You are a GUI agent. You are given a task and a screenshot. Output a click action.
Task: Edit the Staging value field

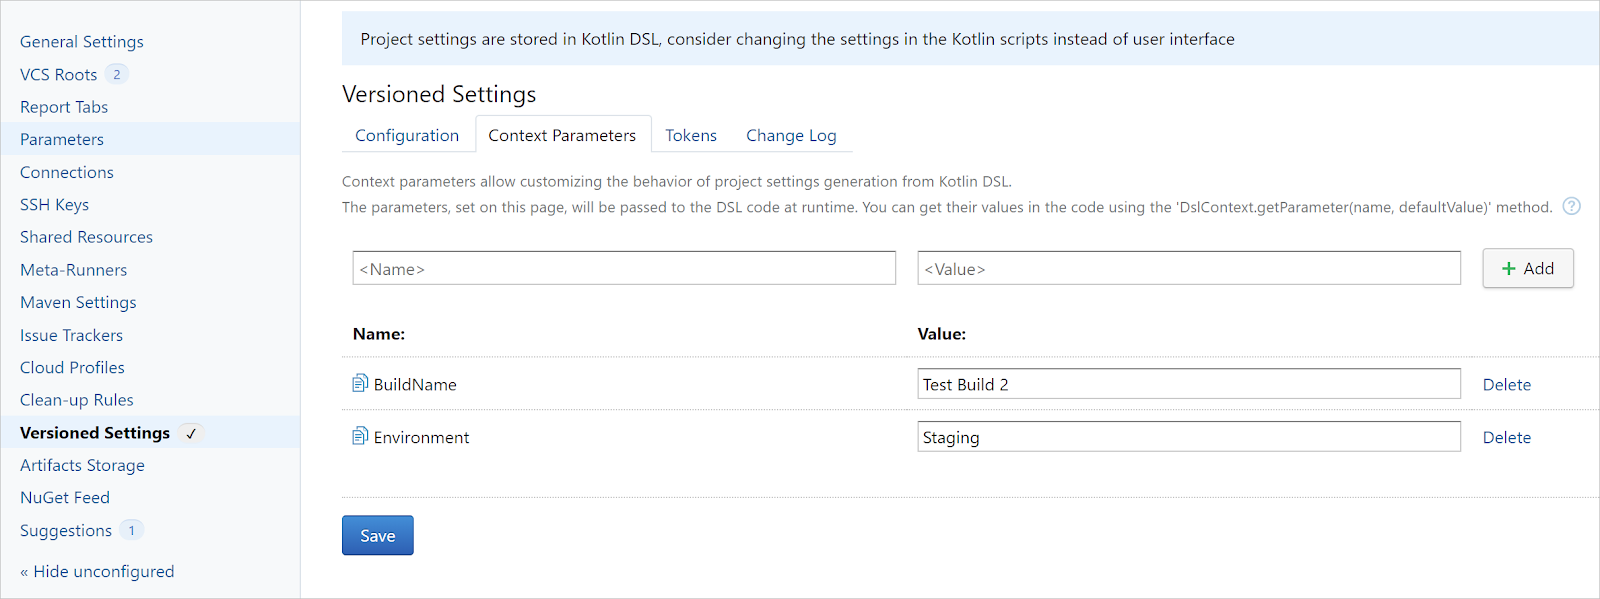tap(1189, 437)
